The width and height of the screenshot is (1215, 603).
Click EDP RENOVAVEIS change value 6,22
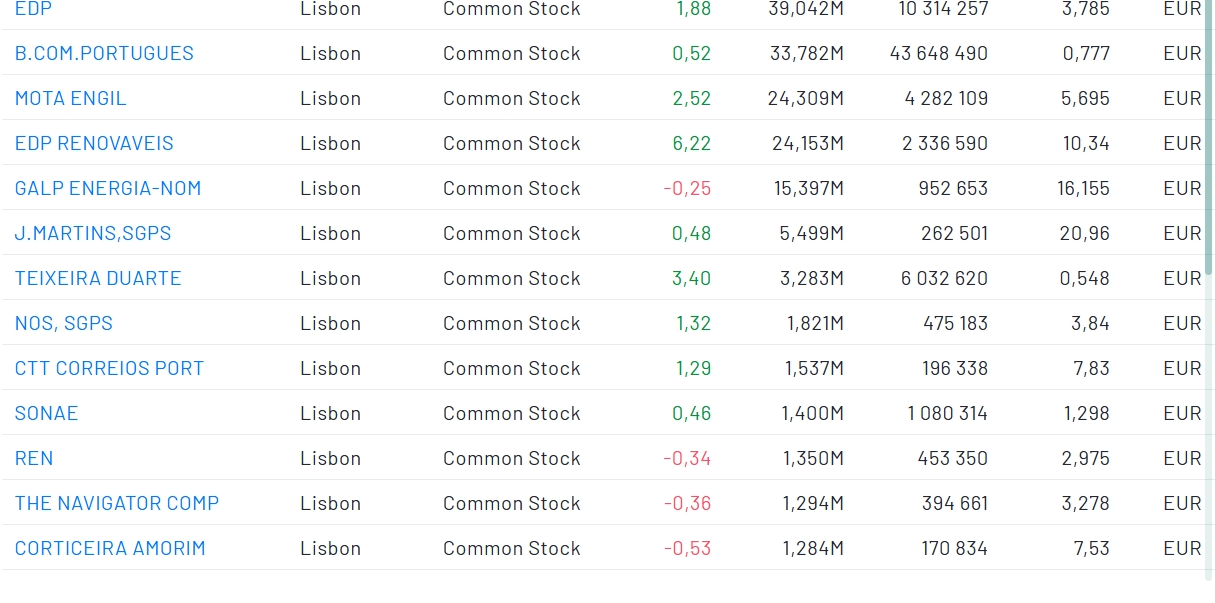[691, 143]
